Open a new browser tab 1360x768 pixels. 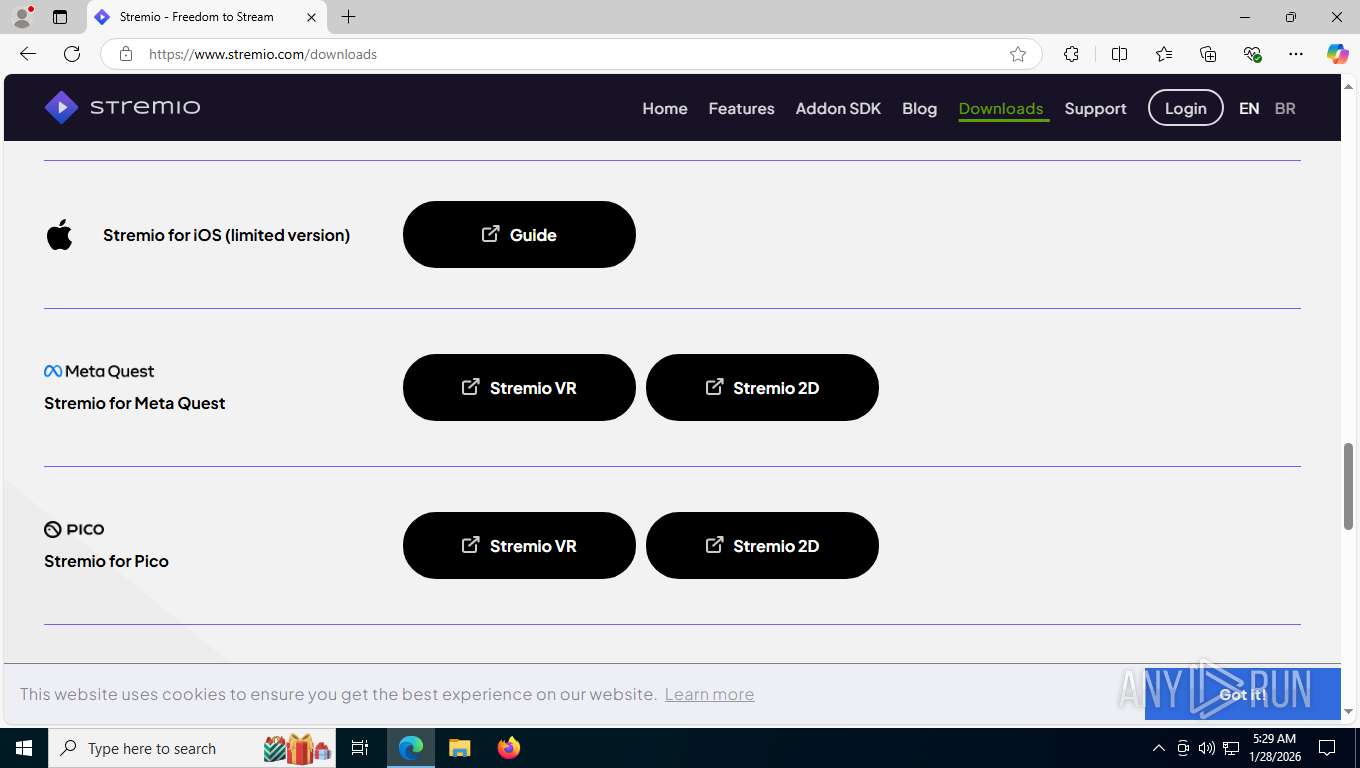click(348, 17)
